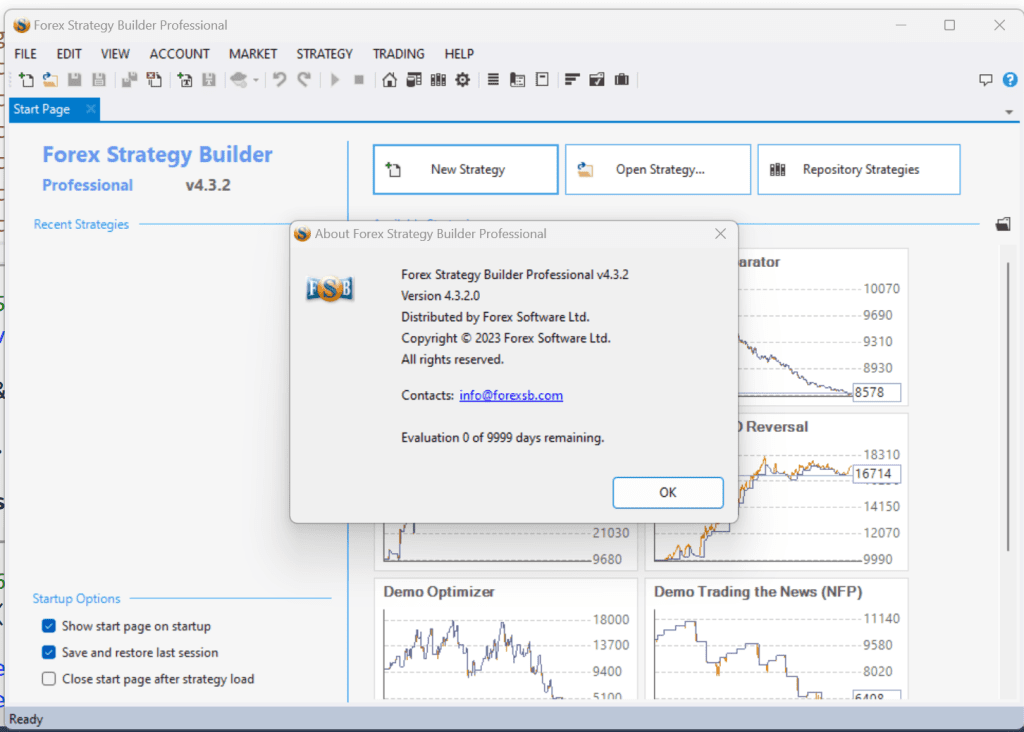This screenshot has width=1024, height=732.
Task: Open the MARKET menu
Action: 253,54
